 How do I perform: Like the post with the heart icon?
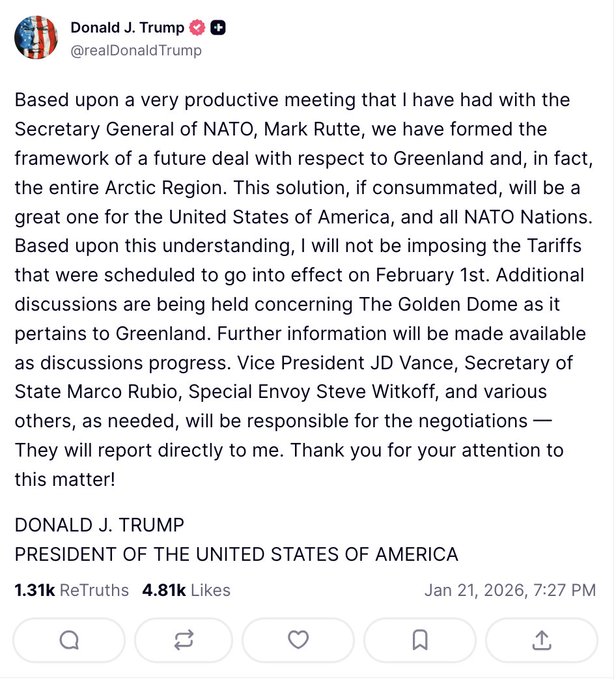(298, 640)
